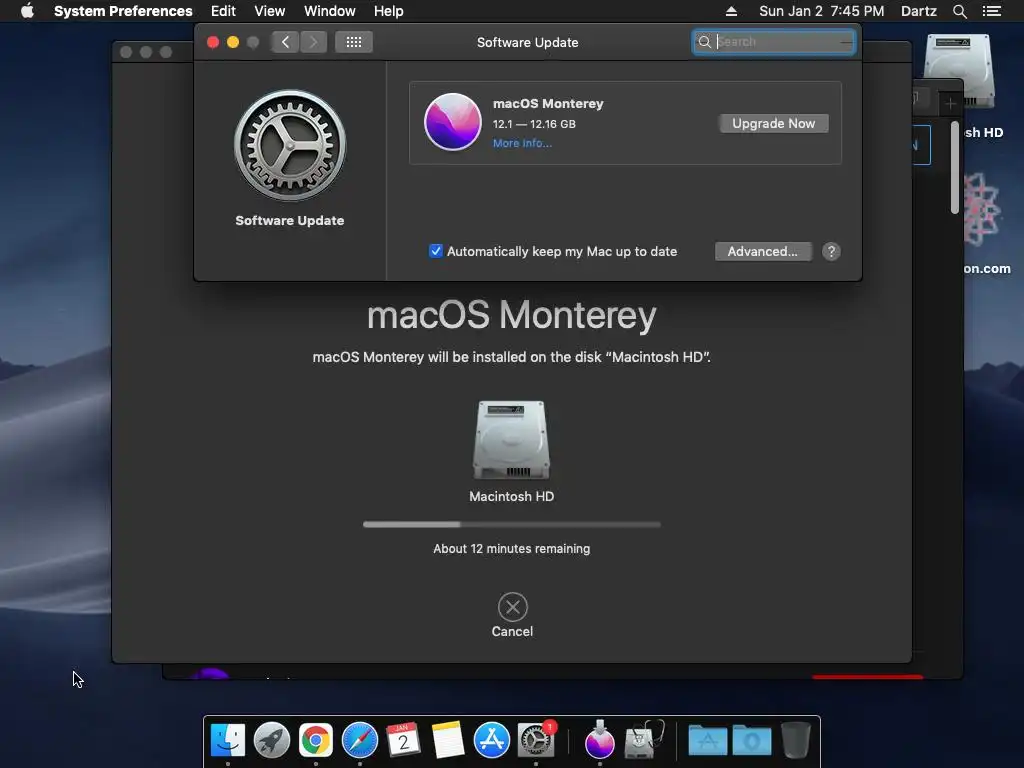The image size is (1024, 768).
Task: Open the Advanced options button
Action: tap(763, 251)
